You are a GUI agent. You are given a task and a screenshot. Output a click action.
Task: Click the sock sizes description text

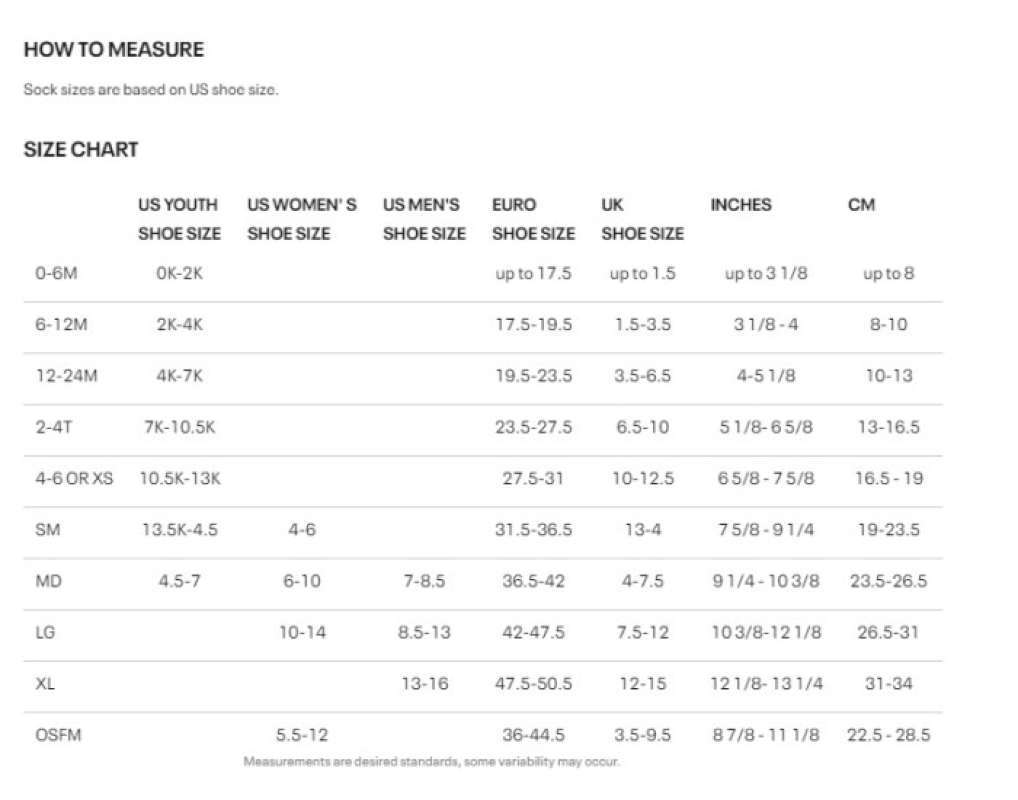click(151, 90)
